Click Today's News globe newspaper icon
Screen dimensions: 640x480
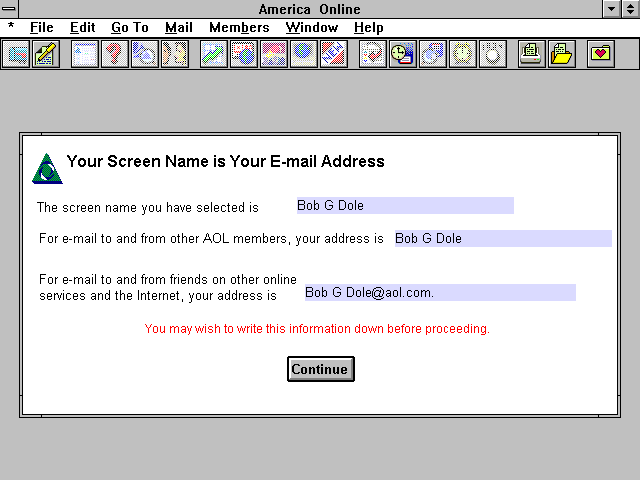coord(244,54)
